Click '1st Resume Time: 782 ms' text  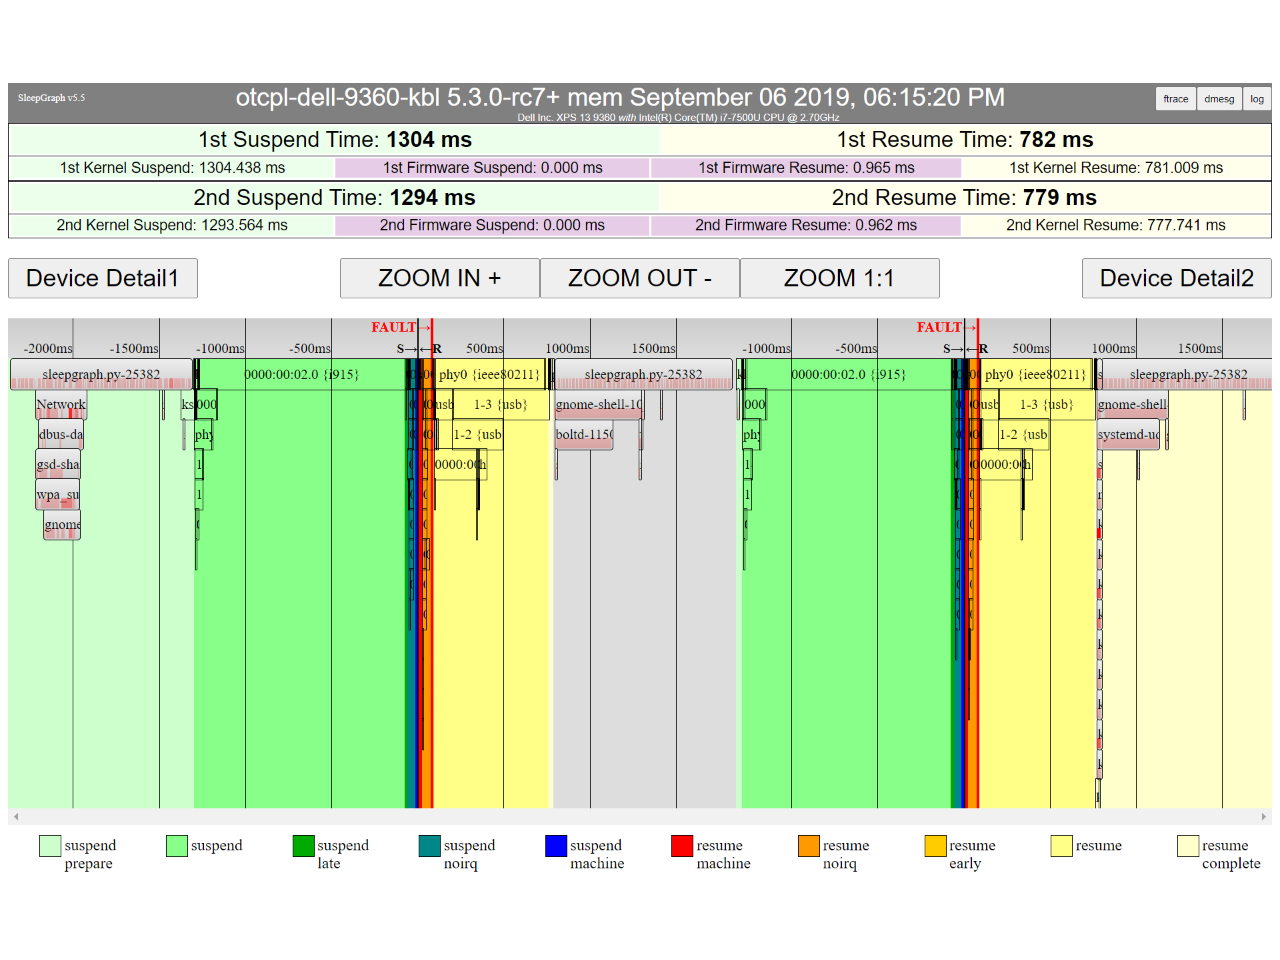click(x=965, y=140)
